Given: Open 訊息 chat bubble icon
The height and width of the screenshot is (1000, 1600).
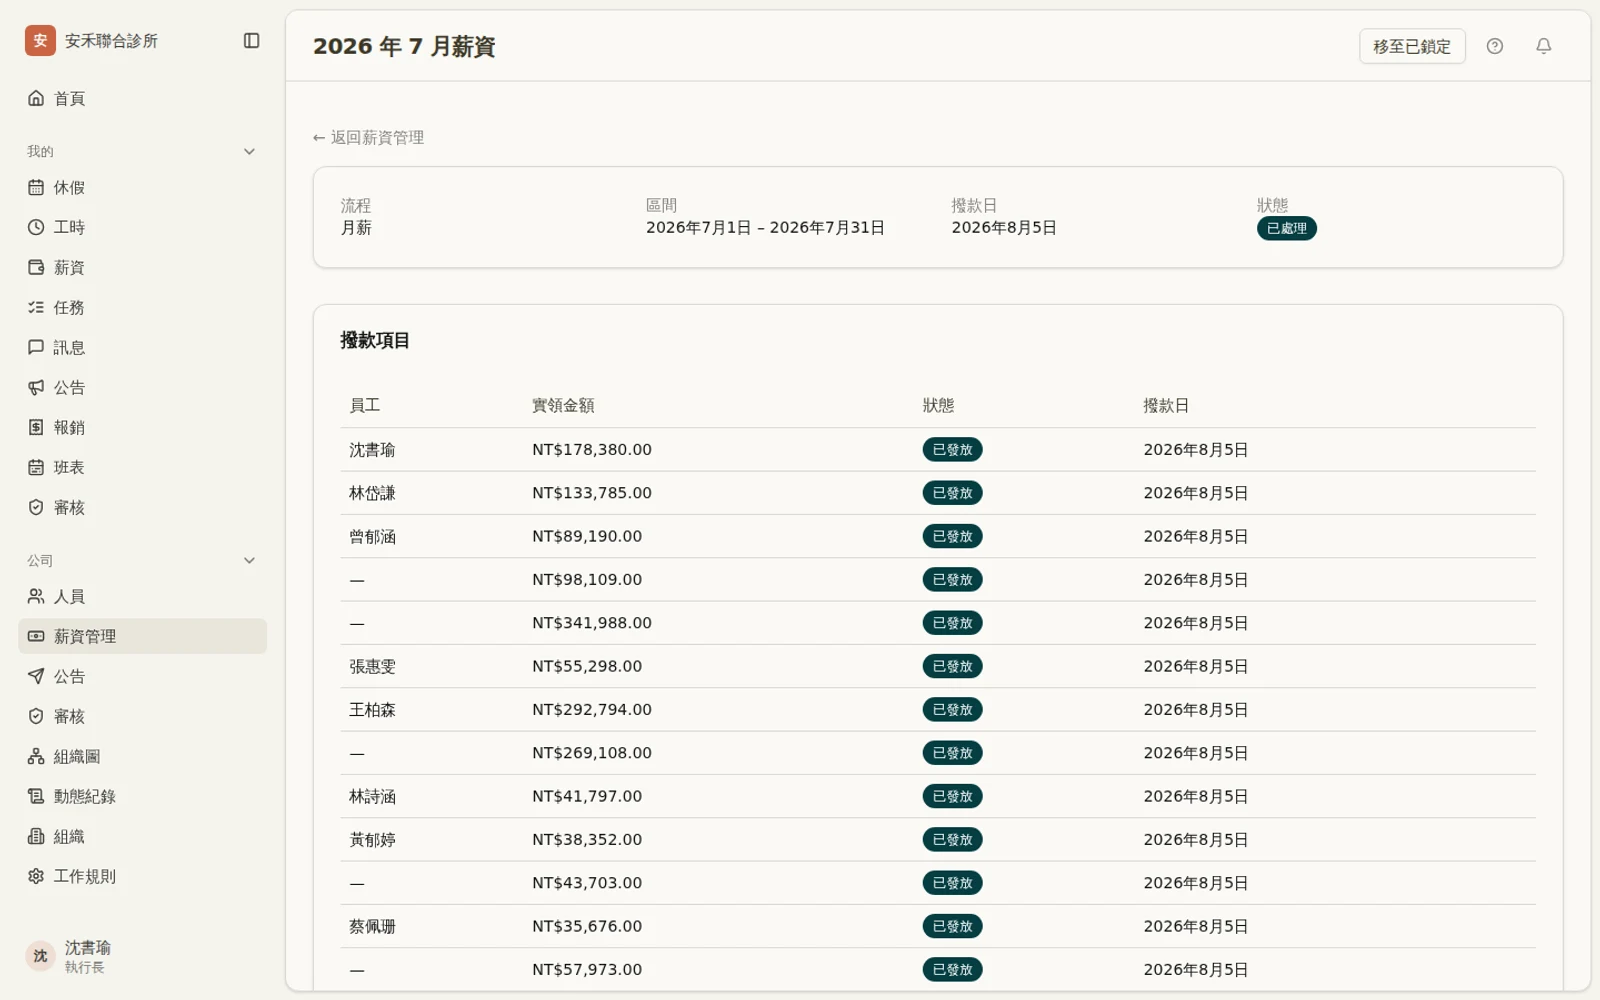Looking at the screenshot, I should point(36,347).
